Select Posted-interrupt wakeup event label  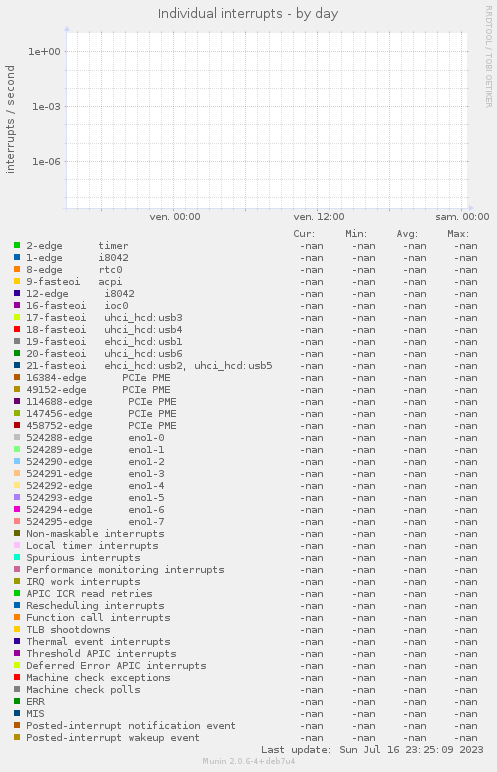113,738
